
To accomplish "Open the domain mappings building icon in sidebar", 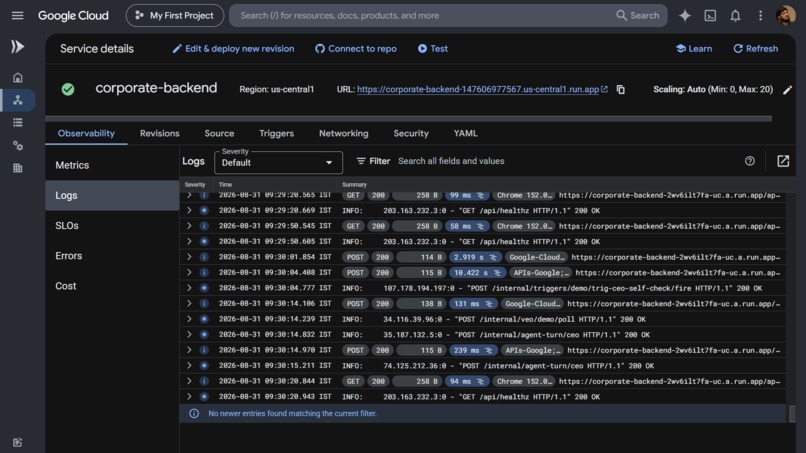I will [17, 168].
